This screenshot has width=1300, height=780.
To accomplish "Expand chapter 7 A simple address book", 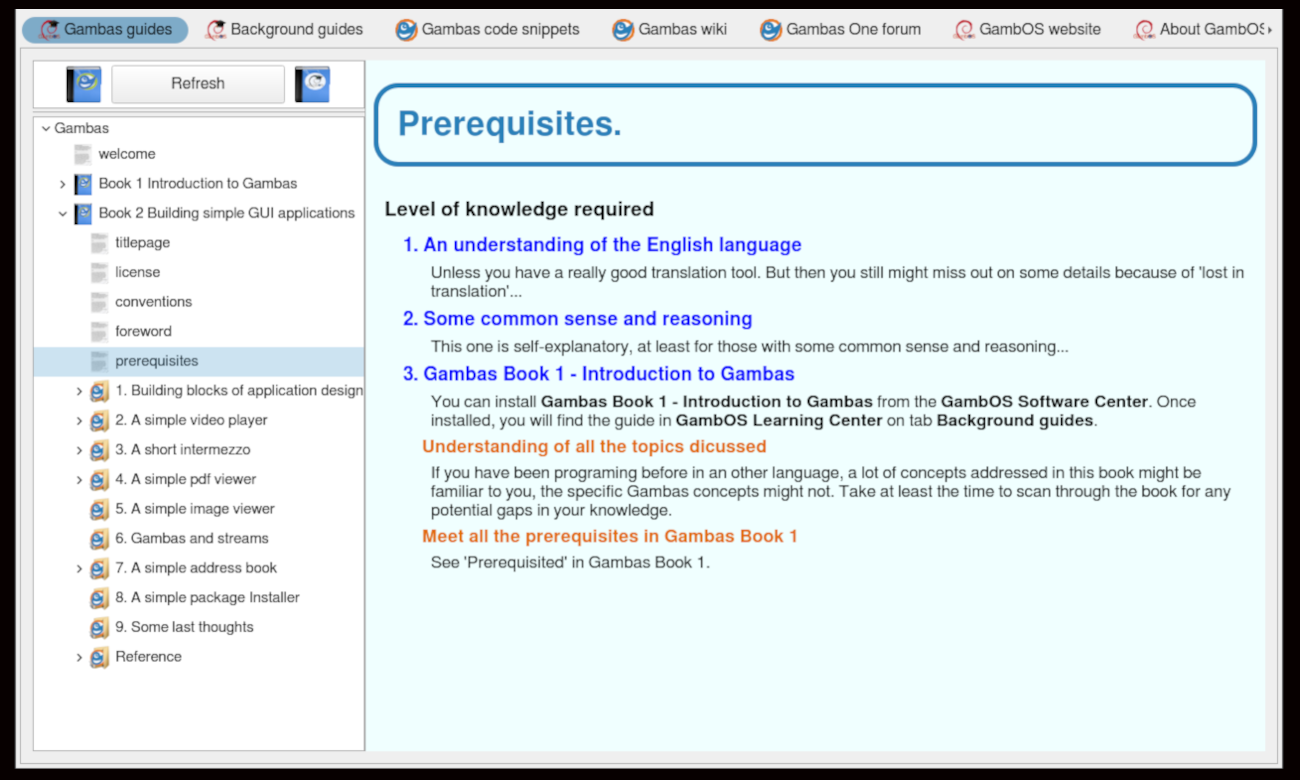I will (79, 568).
